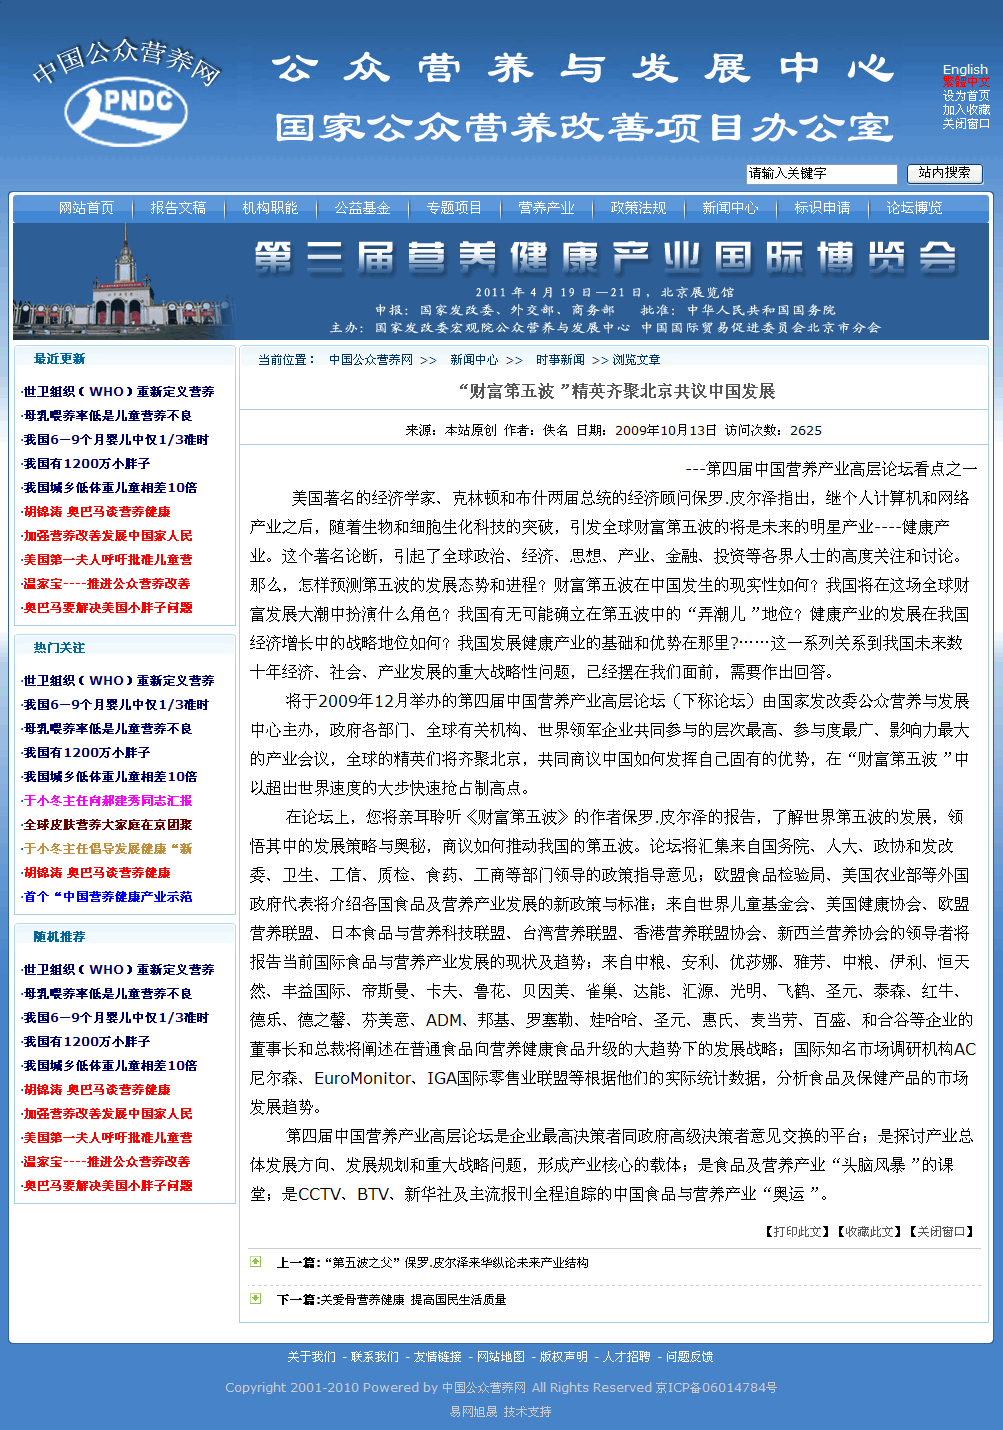The image size is (1003, 1430).
Task: Click 中国公众营养网 in the breadcrumb
Action: (371, 360)
